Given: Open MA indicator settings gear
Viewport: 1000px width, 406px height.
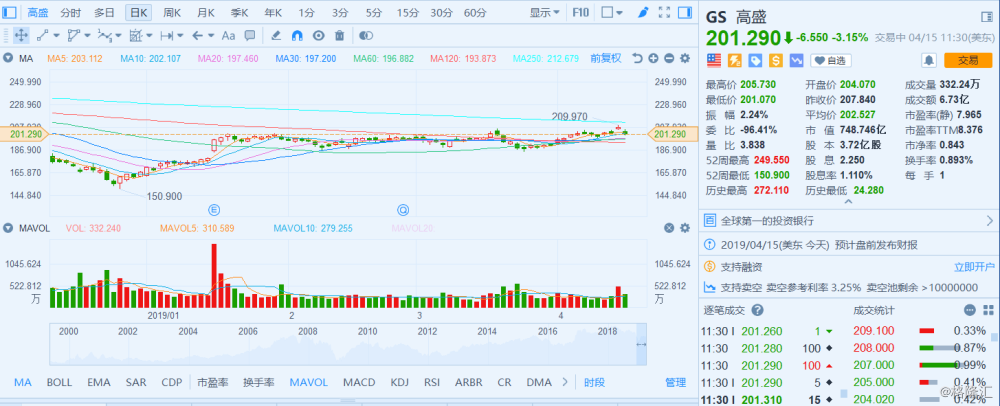Looking at the screenshot, I should pos(685,58).
